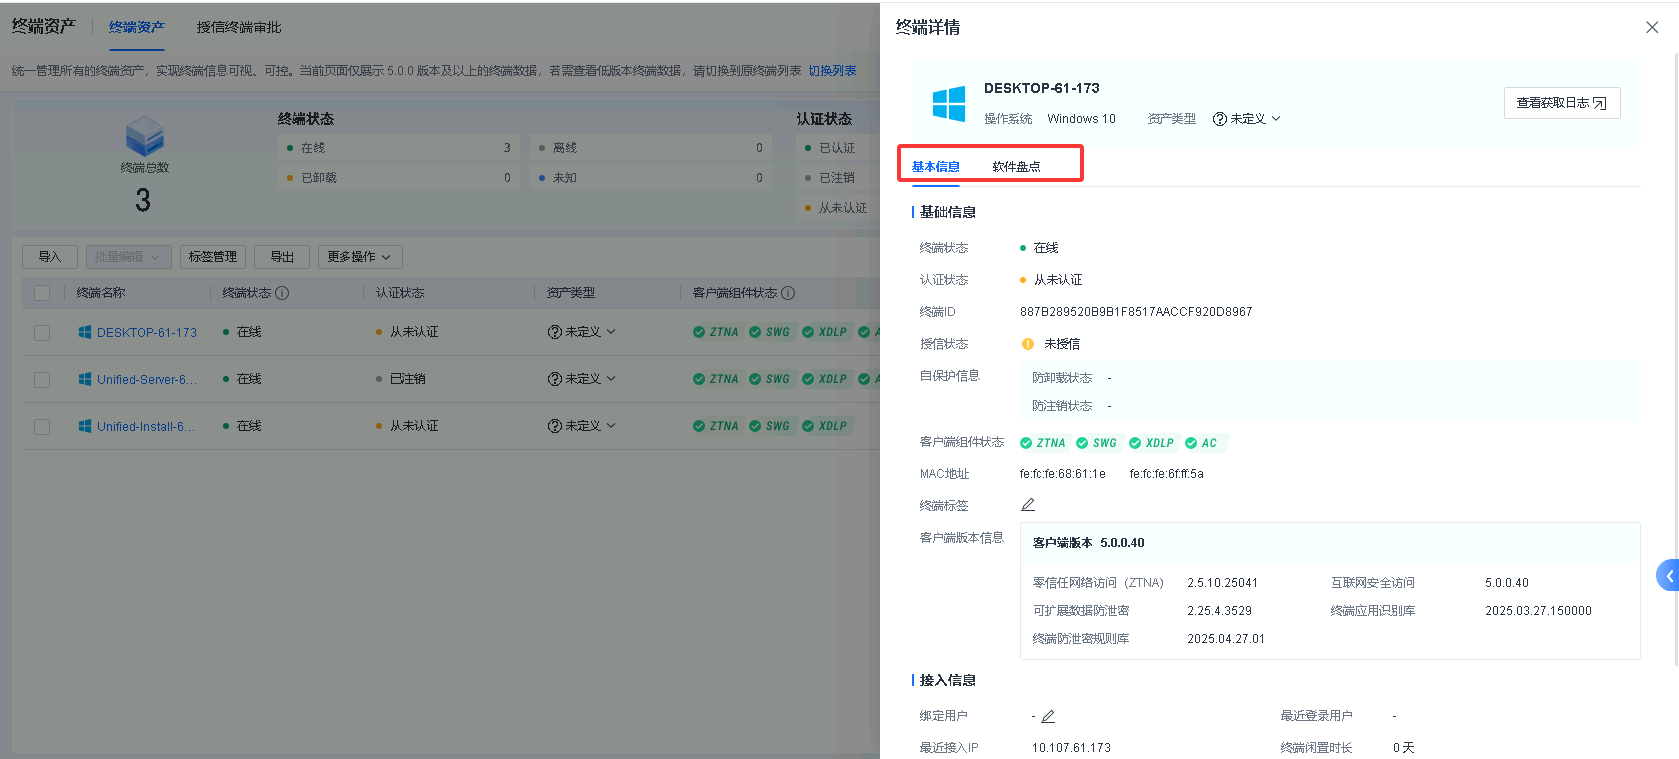The image size is (1679, 759).
Task: Expand the 更多操作 dropdown
Action: pyautogui.click(x=359, y=257)
